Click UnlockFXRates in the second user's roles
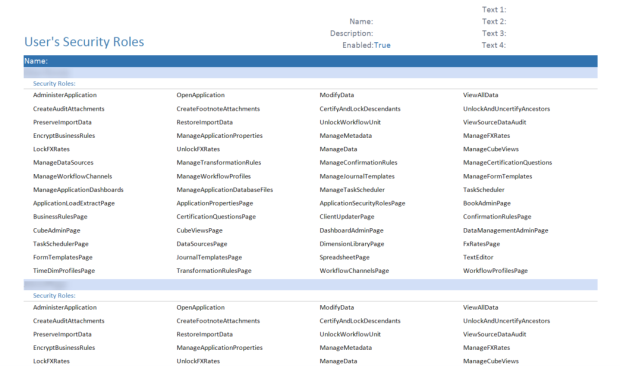620x366 pixels. (198, 361)
